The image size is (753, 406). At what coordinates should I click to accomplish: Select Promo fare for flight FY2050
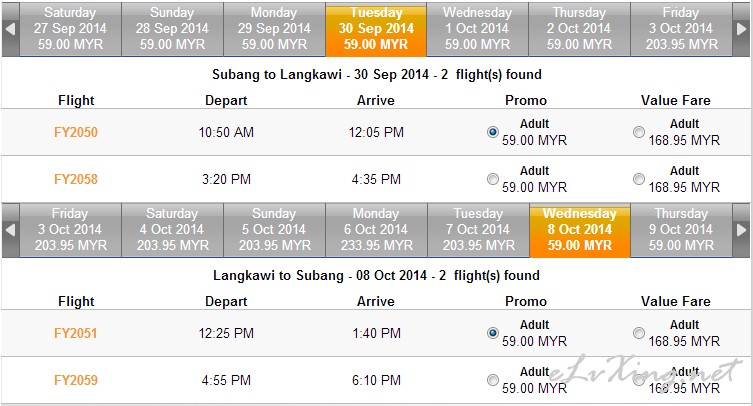coord(492,132)
